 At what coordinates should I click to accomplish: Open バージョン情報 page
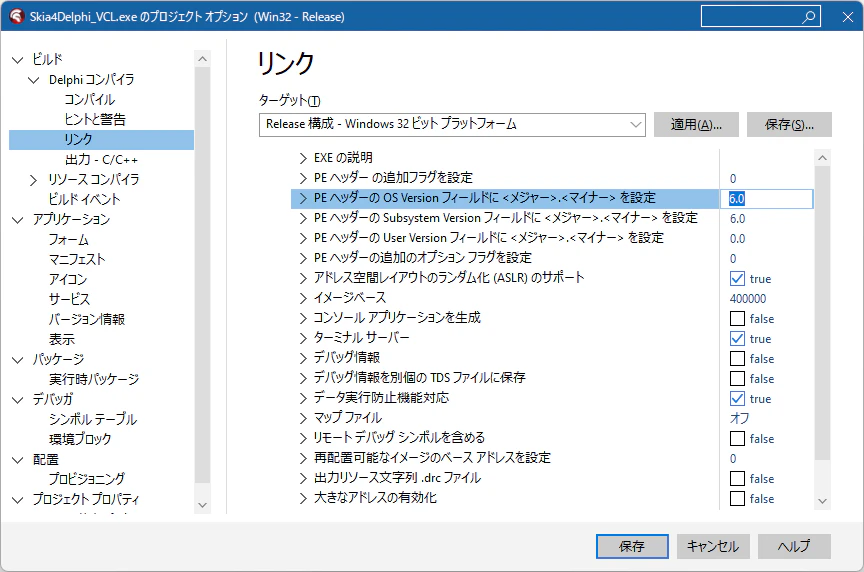[x=87, y=319]
